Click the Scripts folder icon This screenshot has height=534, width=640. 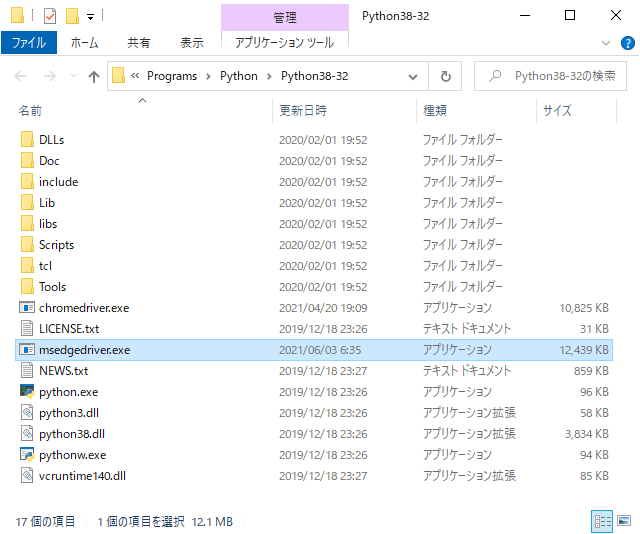click(27, 245)
